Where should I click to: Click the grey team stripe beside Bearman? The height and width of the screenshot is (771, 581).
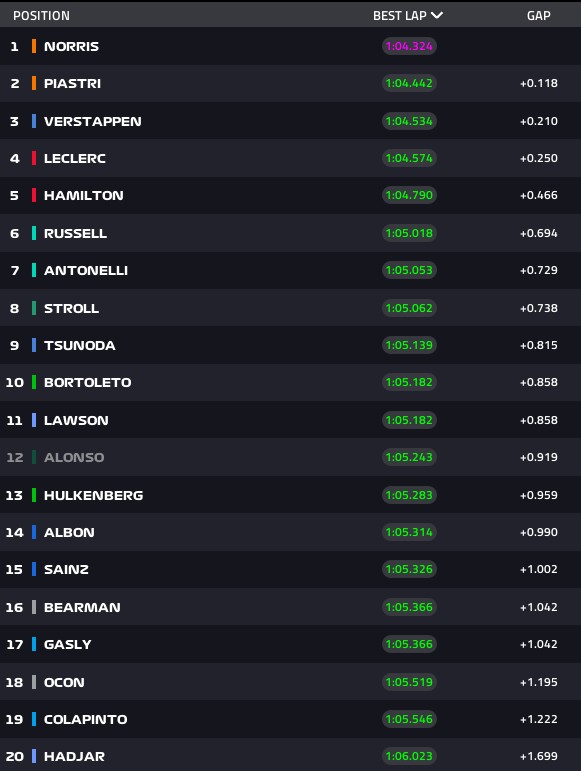[34, 607]
